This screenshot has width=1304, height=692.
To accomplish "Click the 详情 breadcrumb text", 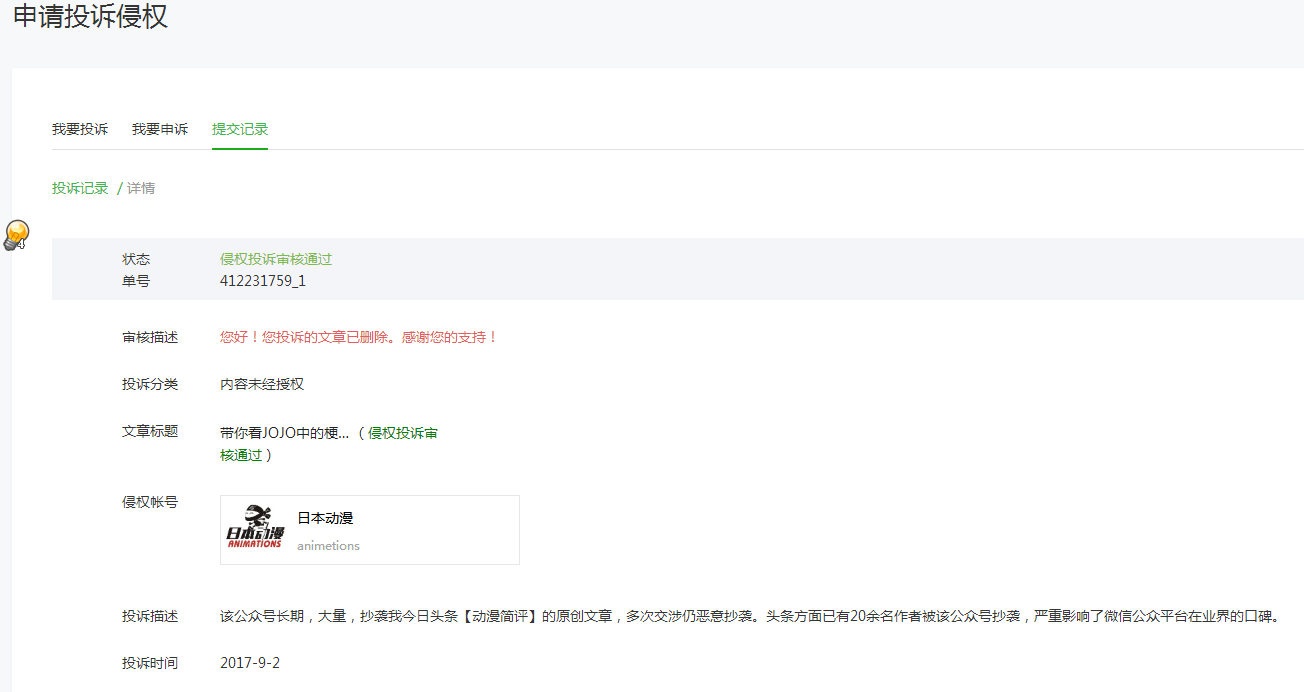I will [x=141, y=188].
